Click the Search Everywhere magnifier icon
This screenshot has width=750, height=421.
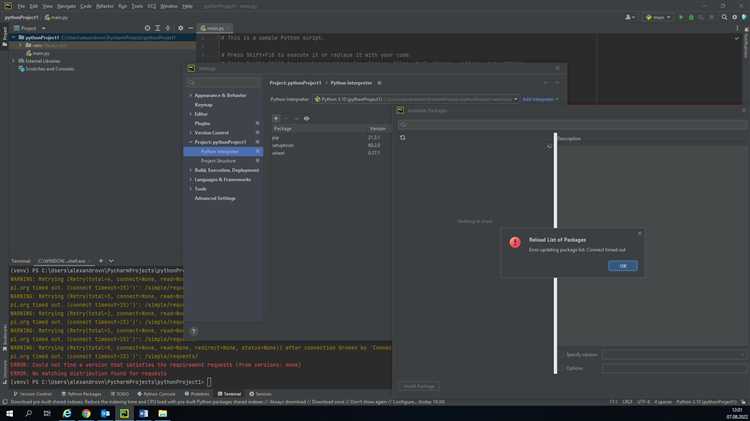tap(724, 17)
